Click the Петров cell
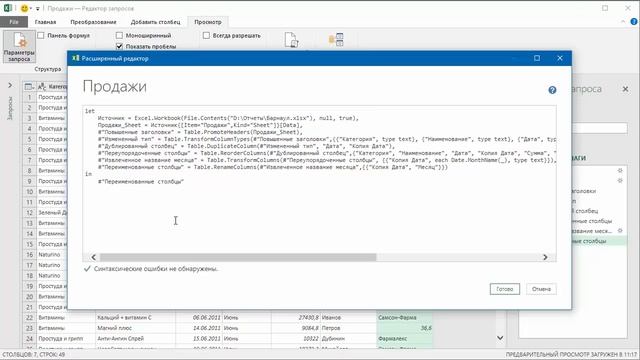This screenshot has width=640, height=360. coord(348,328)
